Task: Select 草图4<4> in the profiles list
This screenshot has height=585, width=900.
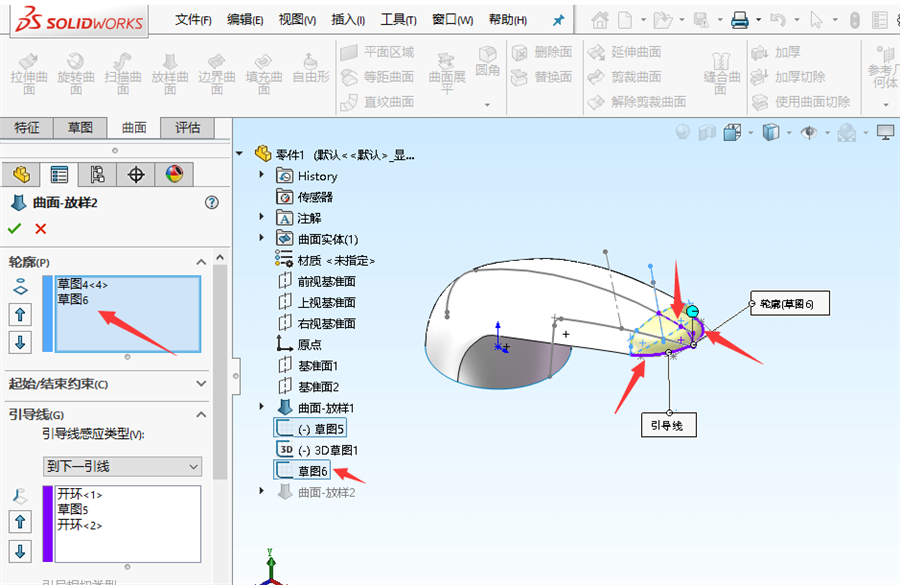Action: (x=82, y=284)
